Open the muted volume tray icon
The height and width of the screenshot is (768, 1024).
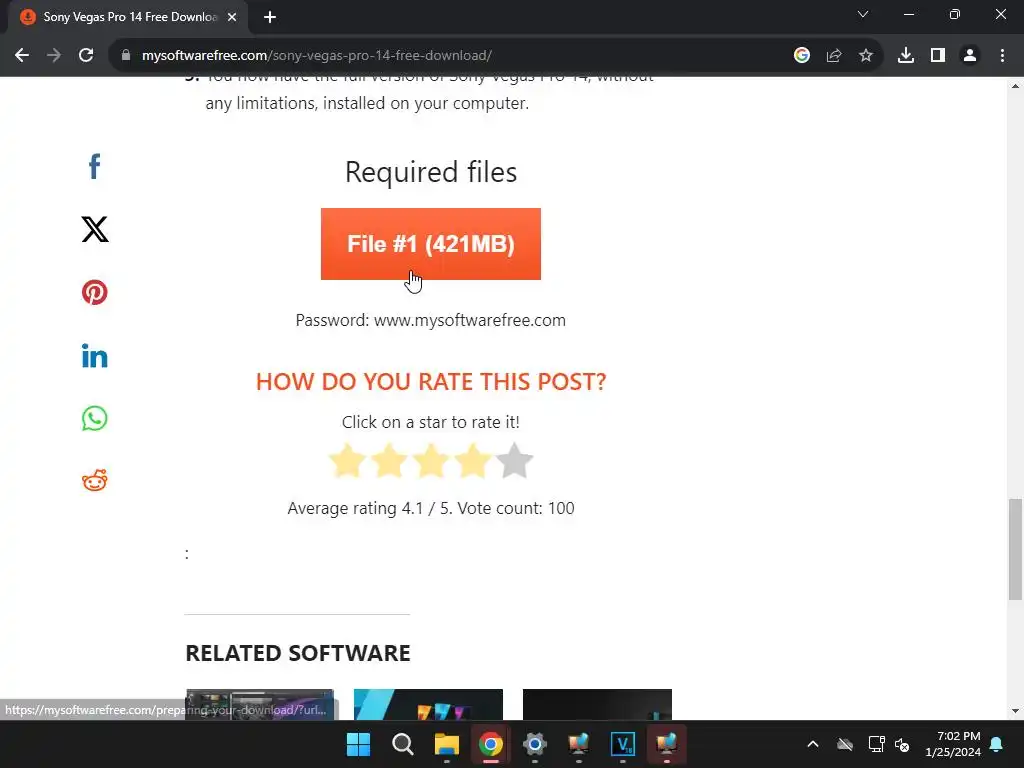(903, 744)
